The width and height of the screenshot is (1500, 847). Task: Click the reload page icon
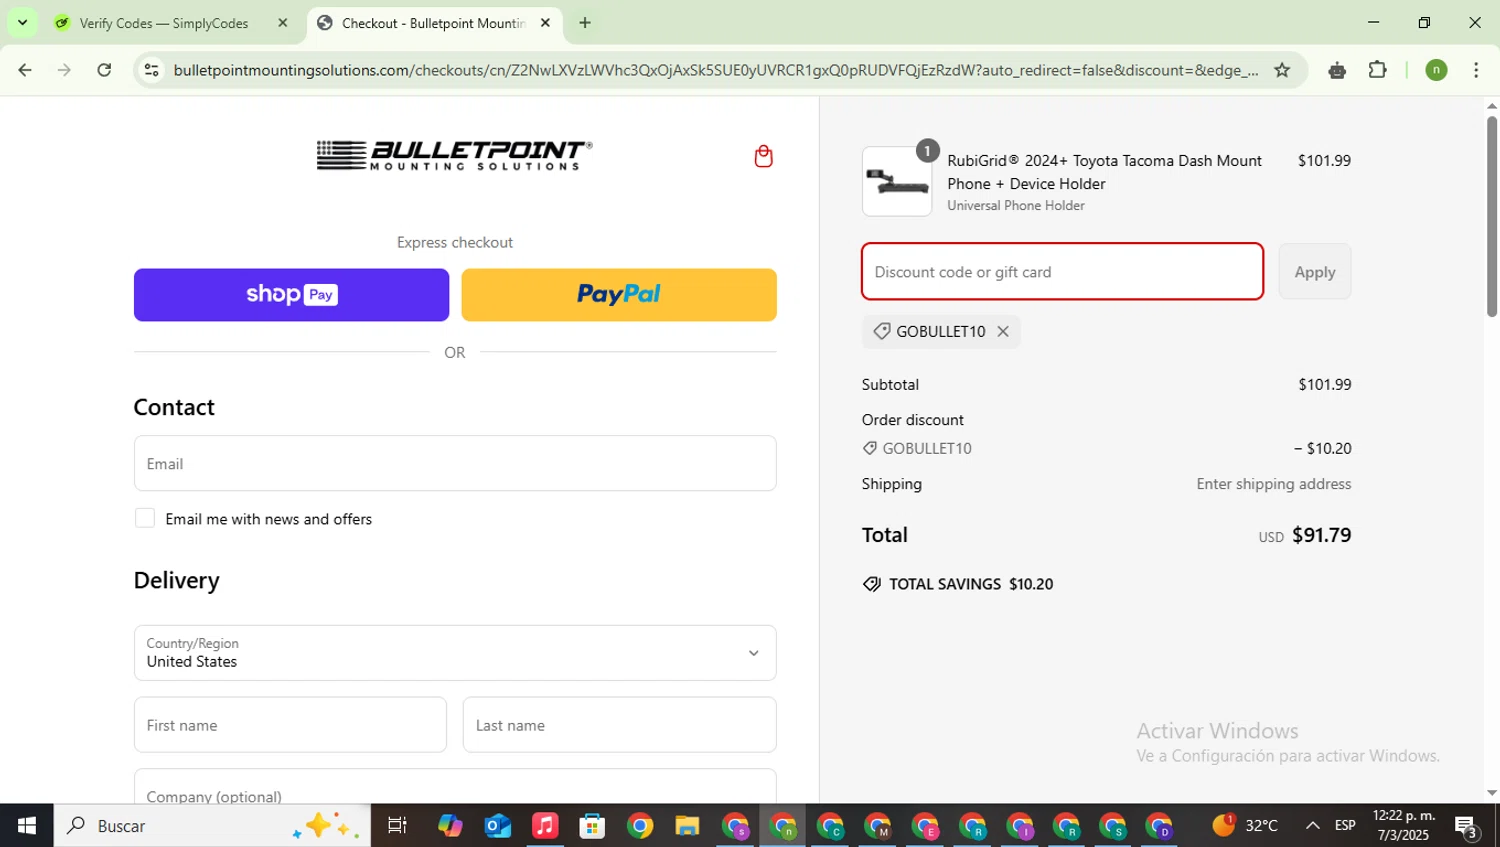[x=104, y=70]
